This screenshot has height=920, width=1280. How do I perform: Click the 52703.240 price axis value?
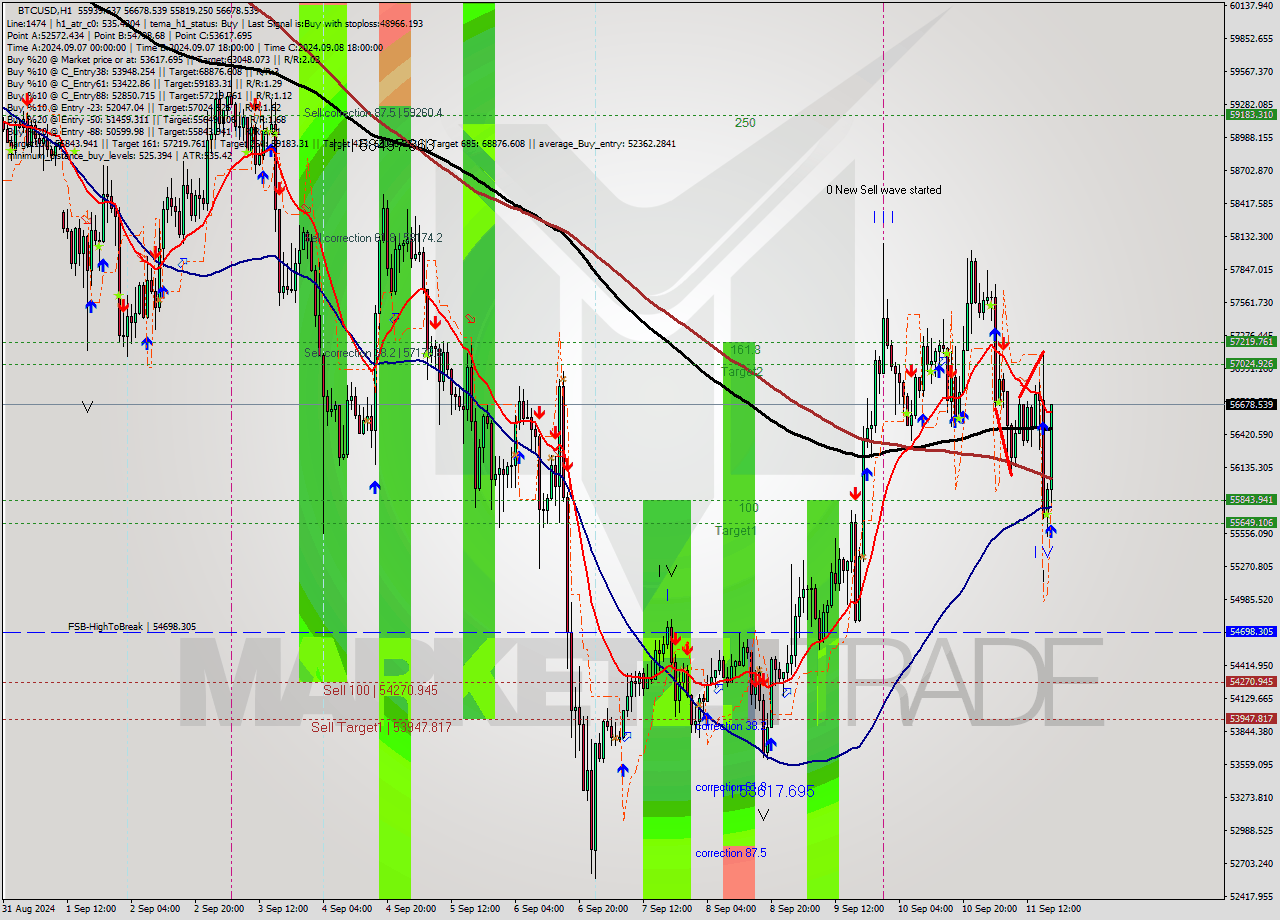click(1251, 863)
